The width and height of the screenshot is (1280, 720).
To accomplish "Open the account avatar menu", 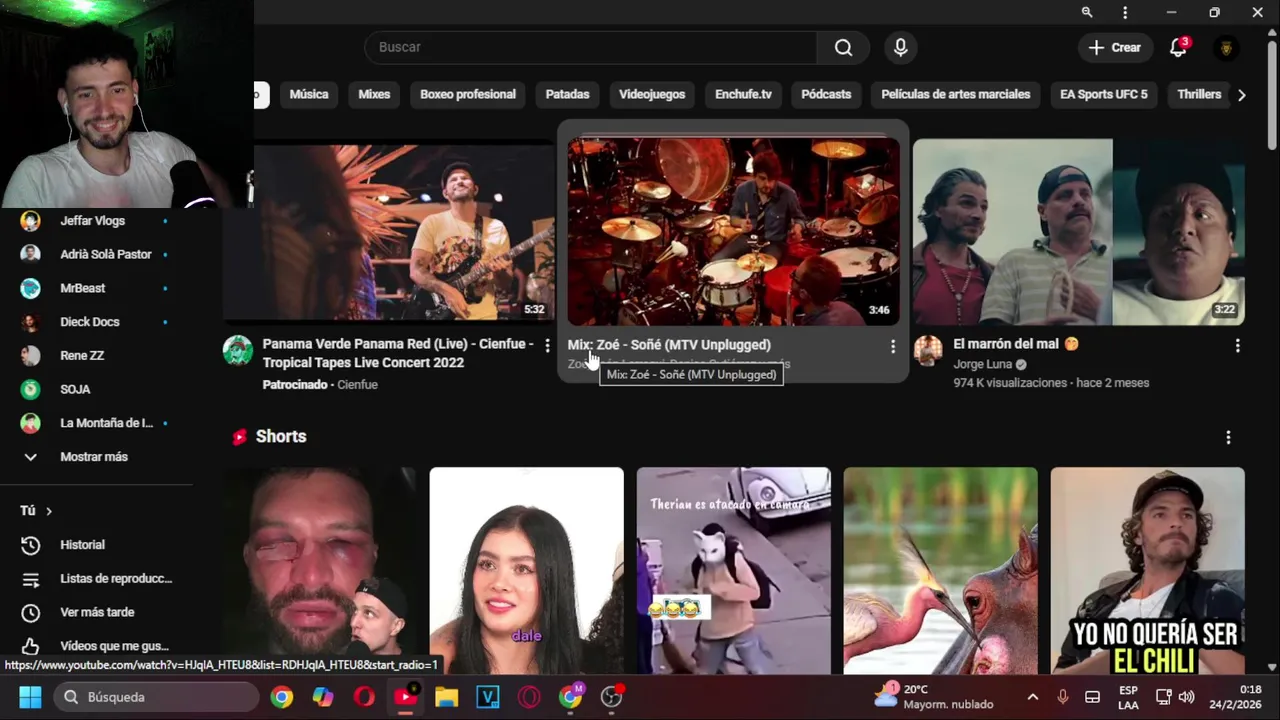I will tap(1226, 47).
